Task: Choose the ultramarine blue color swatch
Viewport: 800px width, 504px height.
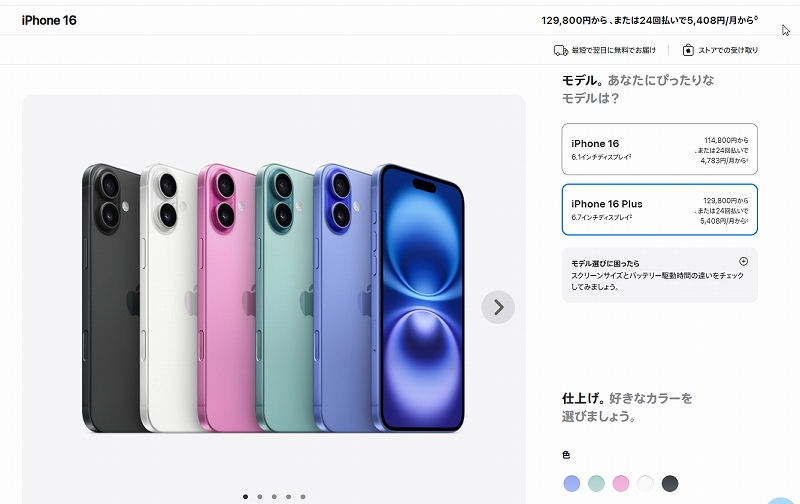Action: coord(571,483)
